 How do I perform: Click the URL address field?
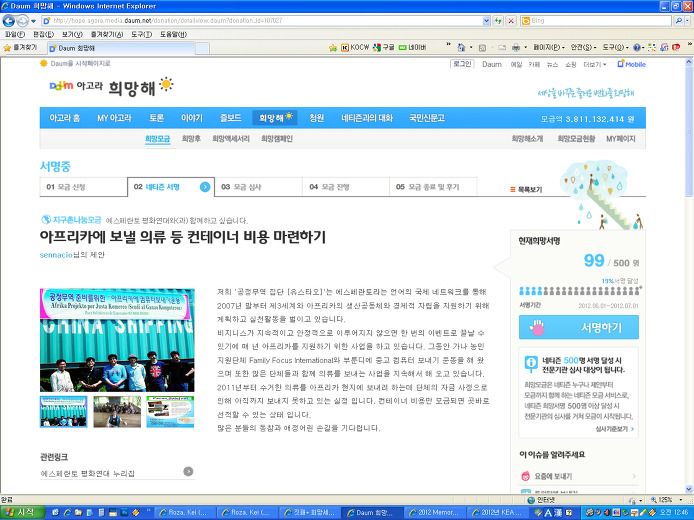tap(266, 20)
